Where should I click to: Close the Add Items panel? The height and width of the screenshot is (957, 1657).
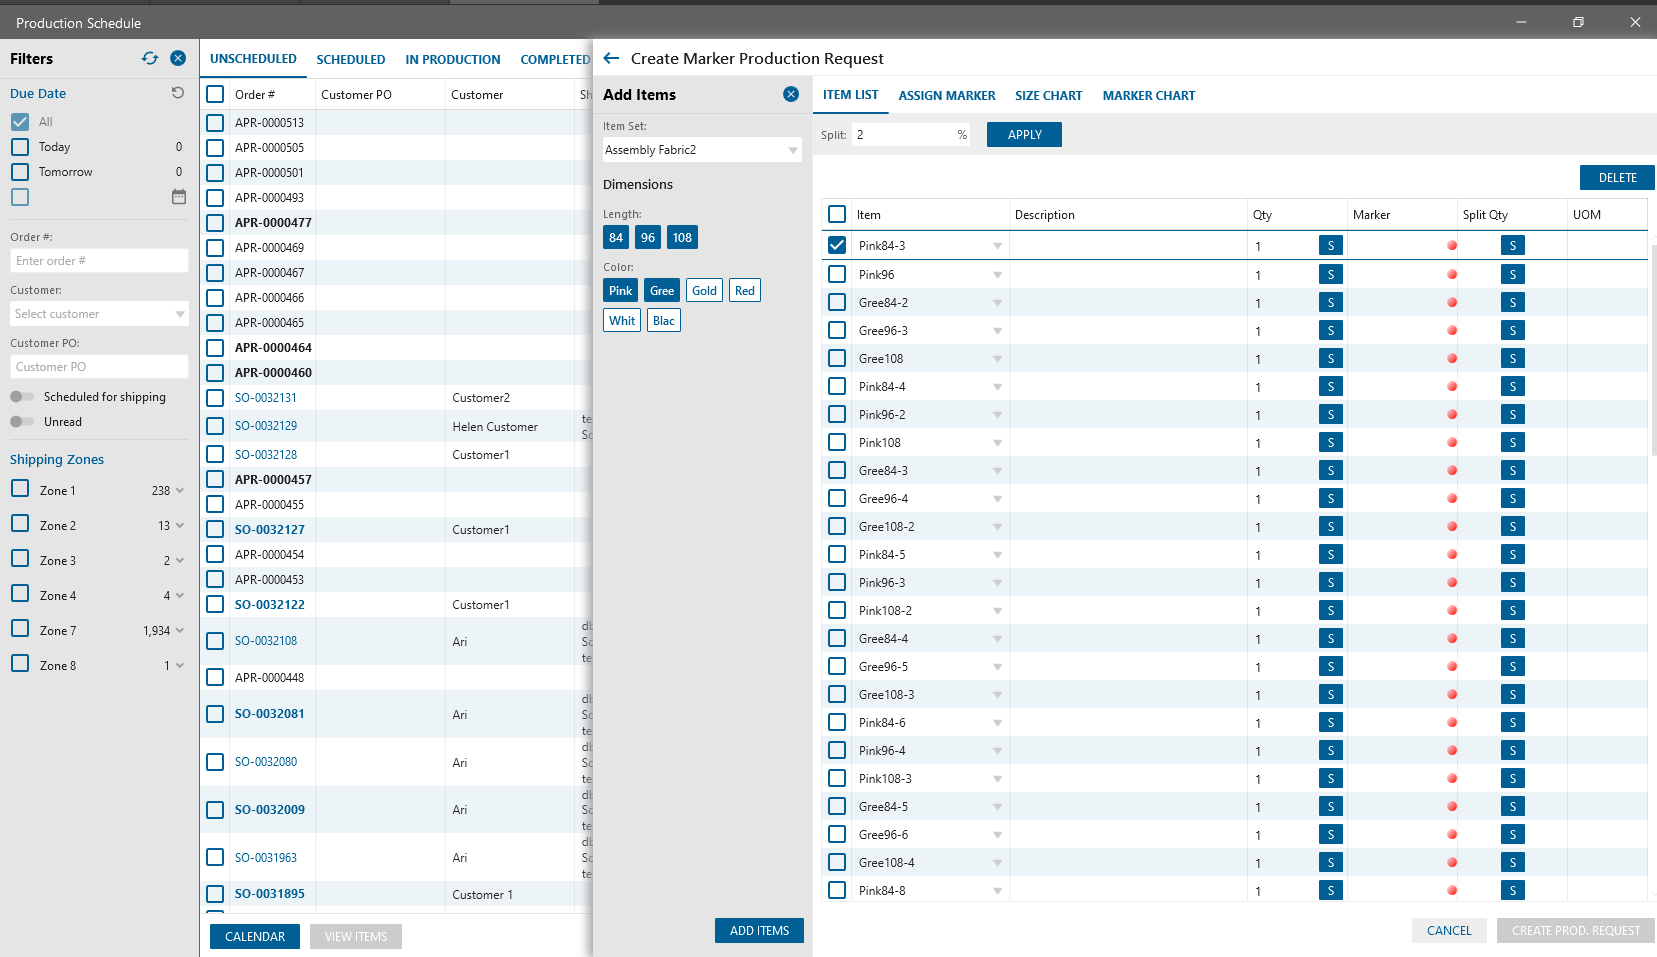[x=791, y=94]
